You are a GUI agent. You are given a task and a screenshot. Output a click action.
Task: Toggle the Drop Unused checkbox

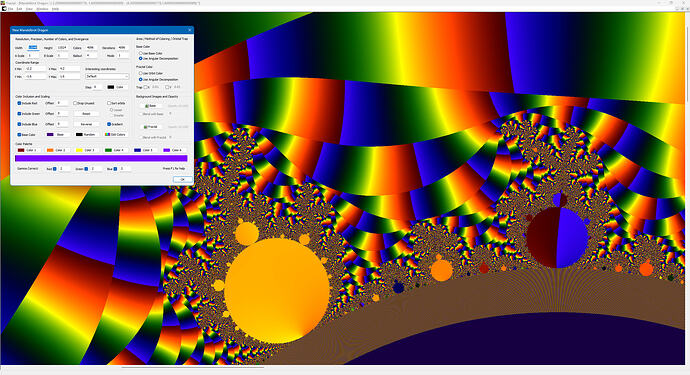click(x=75, y=103)
